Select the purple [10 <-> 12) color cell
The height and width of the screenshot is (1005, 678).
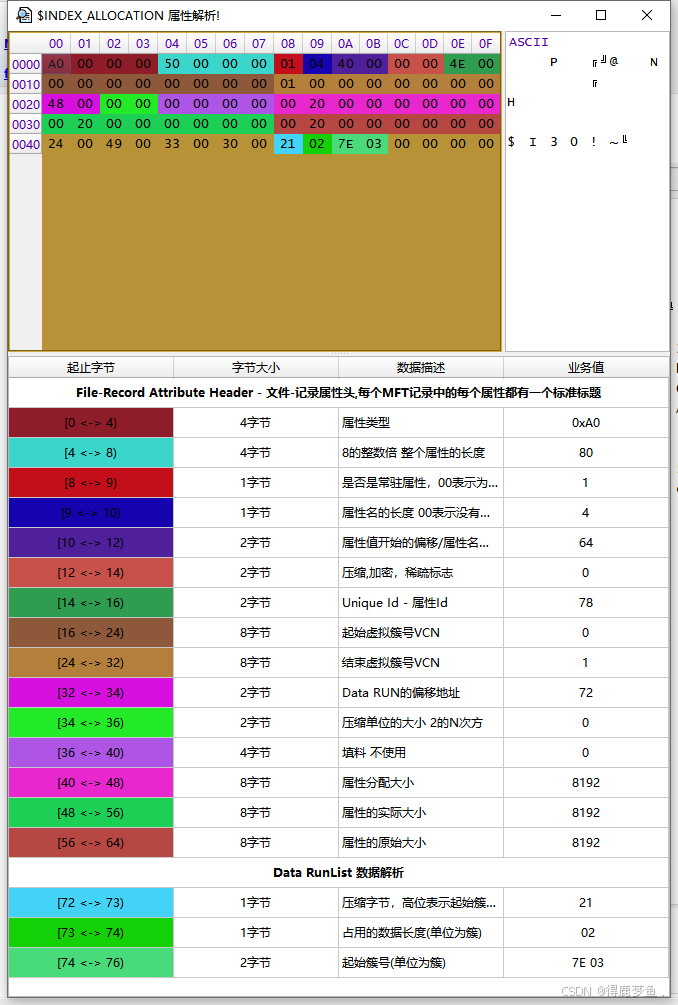[x=91, y=543]
